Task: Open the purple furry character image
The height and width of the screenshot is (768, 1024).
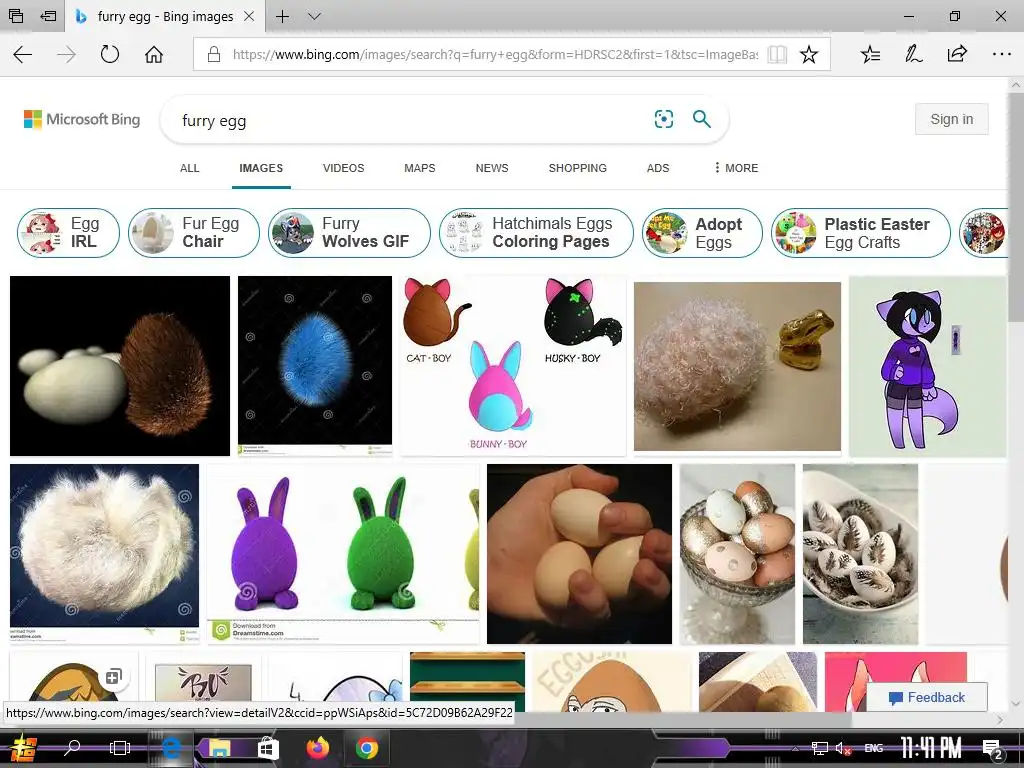Action: 927,366
